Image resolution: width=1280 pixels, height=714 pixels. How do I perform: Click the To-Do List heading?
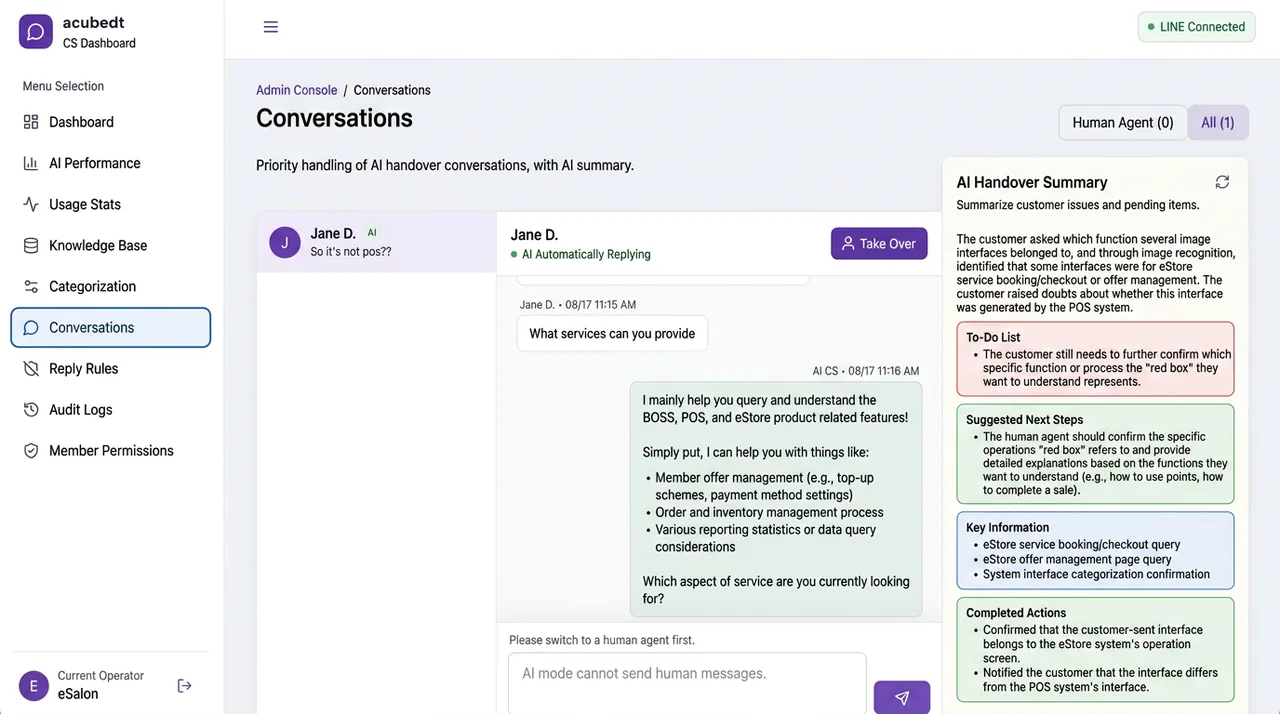pos(993,337)
